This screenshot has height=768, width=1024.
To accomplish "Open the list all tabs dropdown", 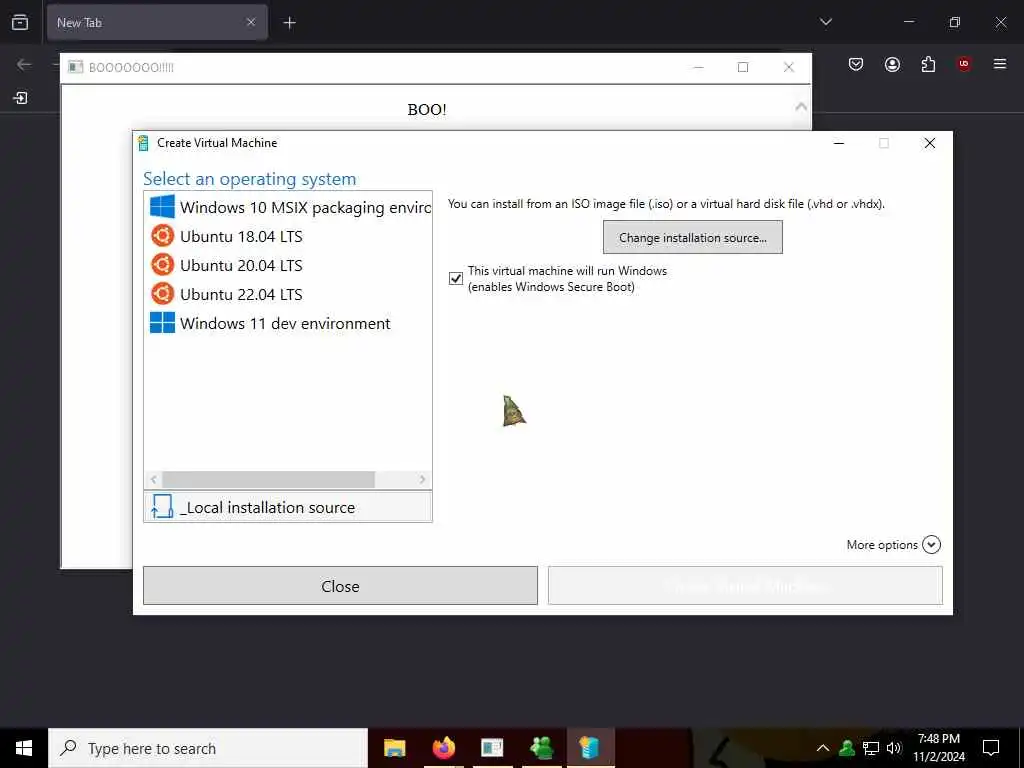I will tap(825, 22).
